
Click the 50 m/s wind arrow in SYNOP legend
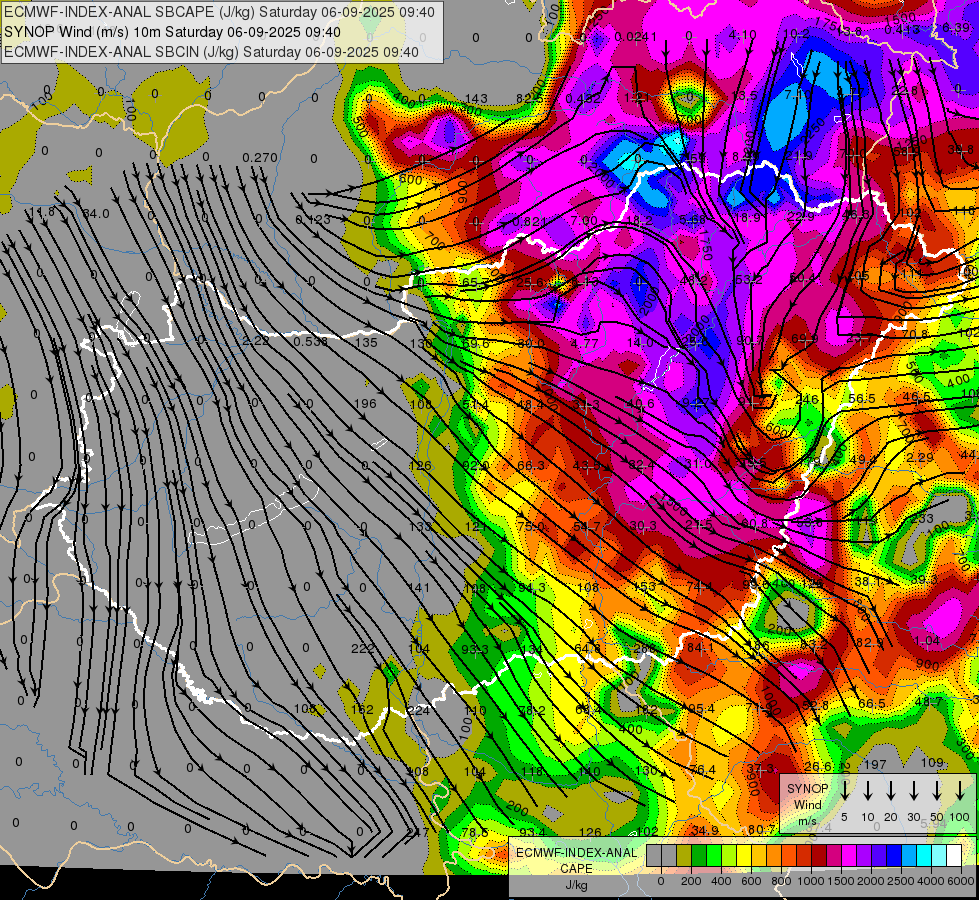(937, 791)
